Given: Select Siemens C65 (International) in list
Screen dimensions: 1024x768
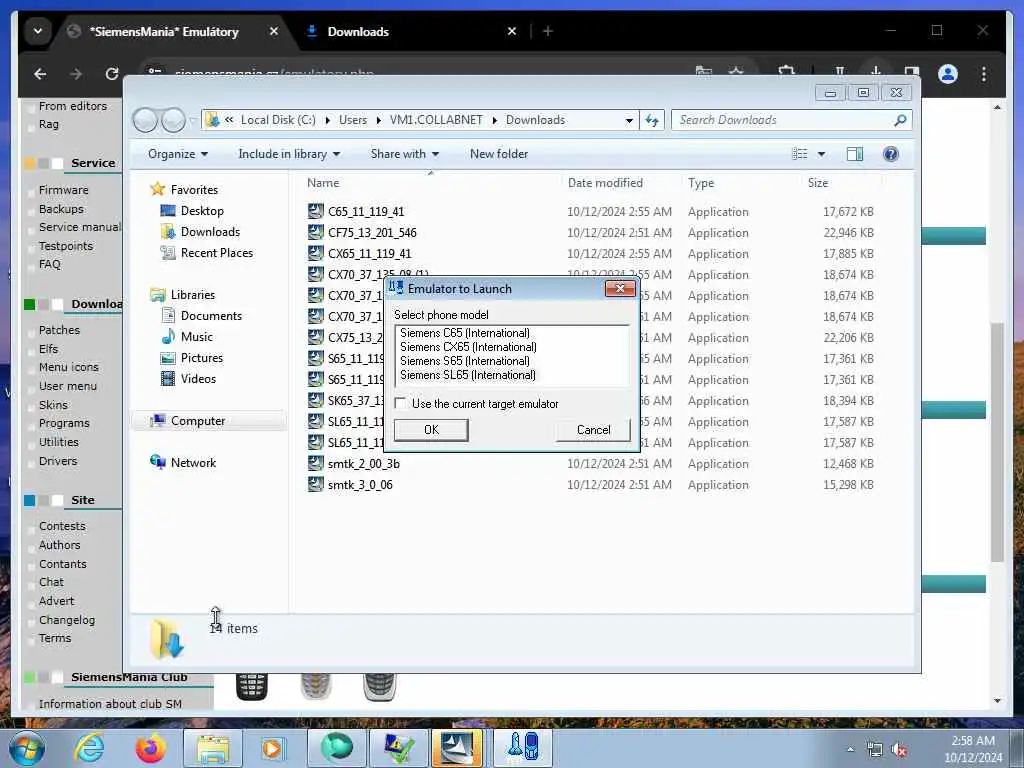Looking at the screenshot, I should [464, 333].
